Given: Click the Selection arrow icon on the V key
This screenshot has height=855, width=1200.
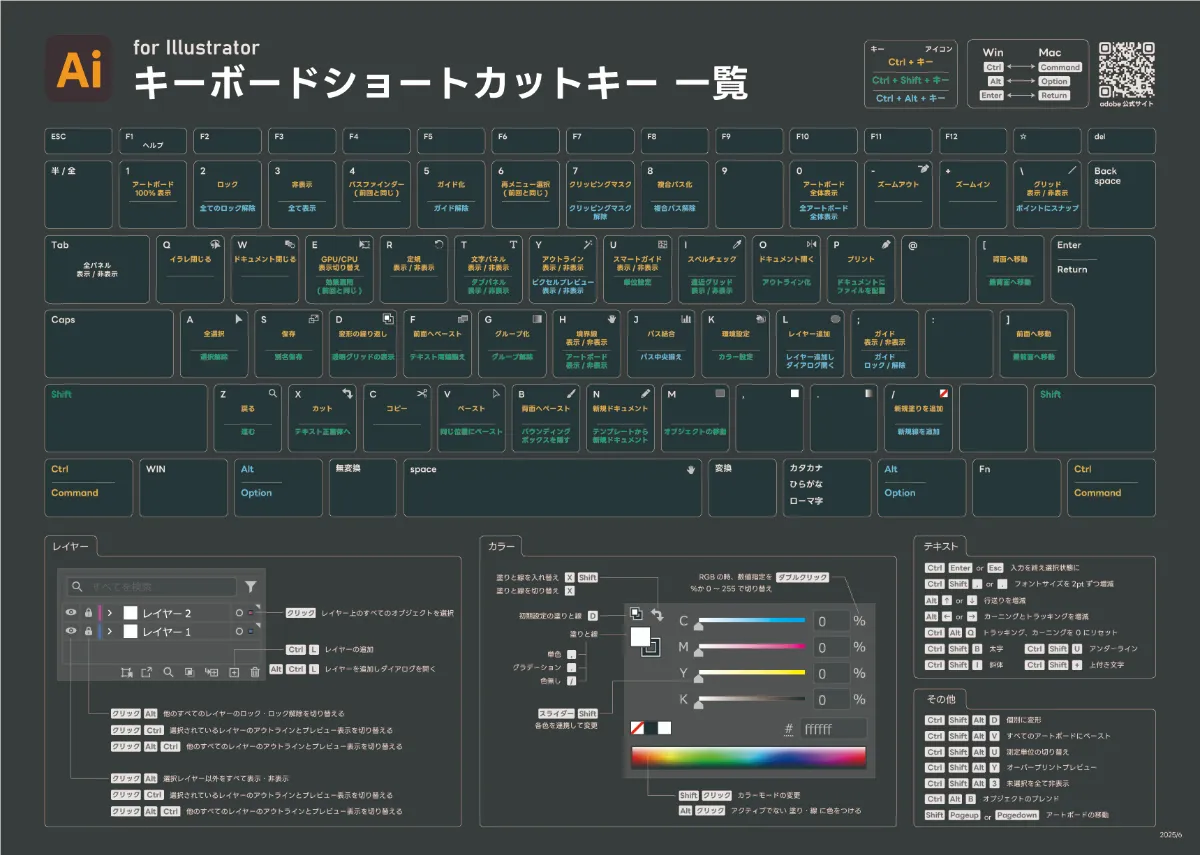Looking at the screenshot, I should (497, 393).
